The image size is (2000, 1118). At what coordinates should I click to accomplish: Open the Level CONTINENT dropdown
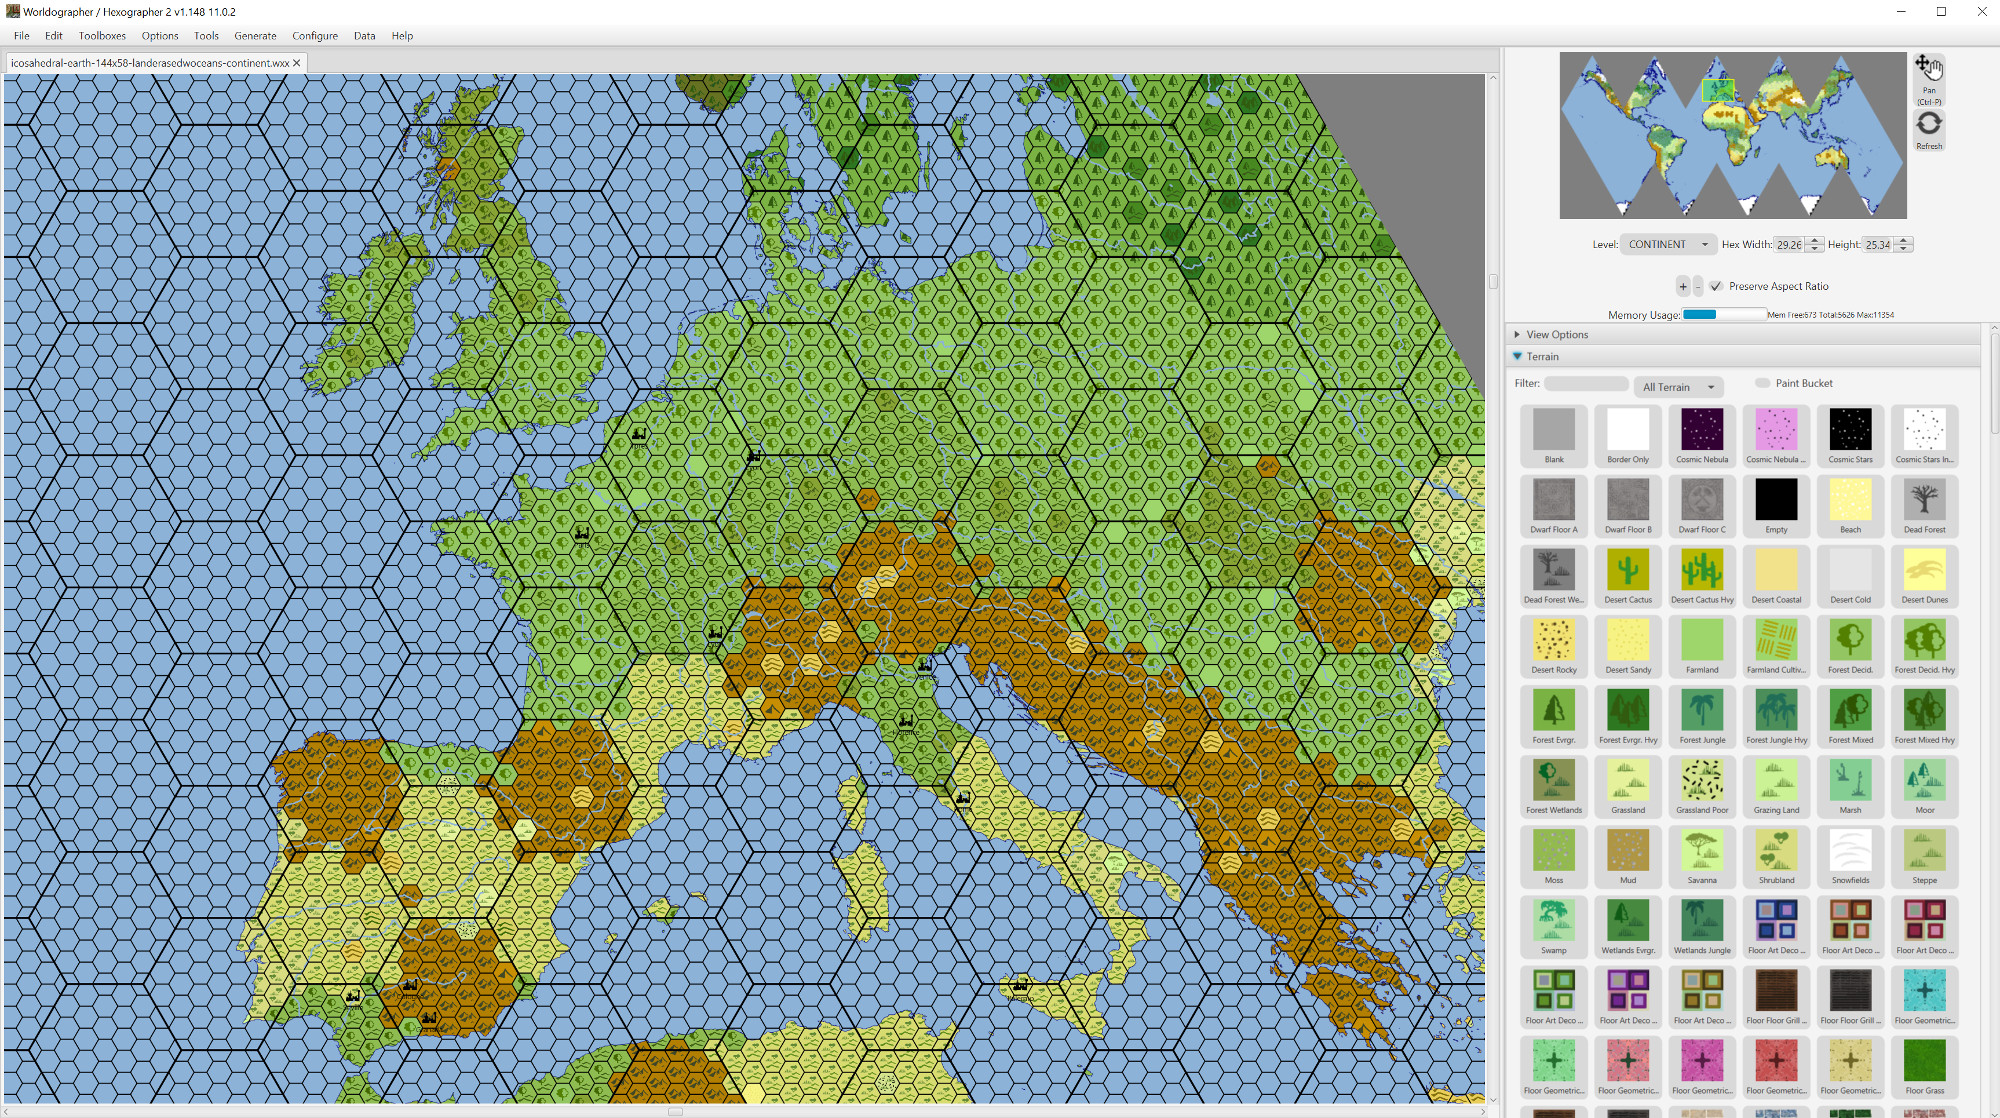tap(1667, 244)
